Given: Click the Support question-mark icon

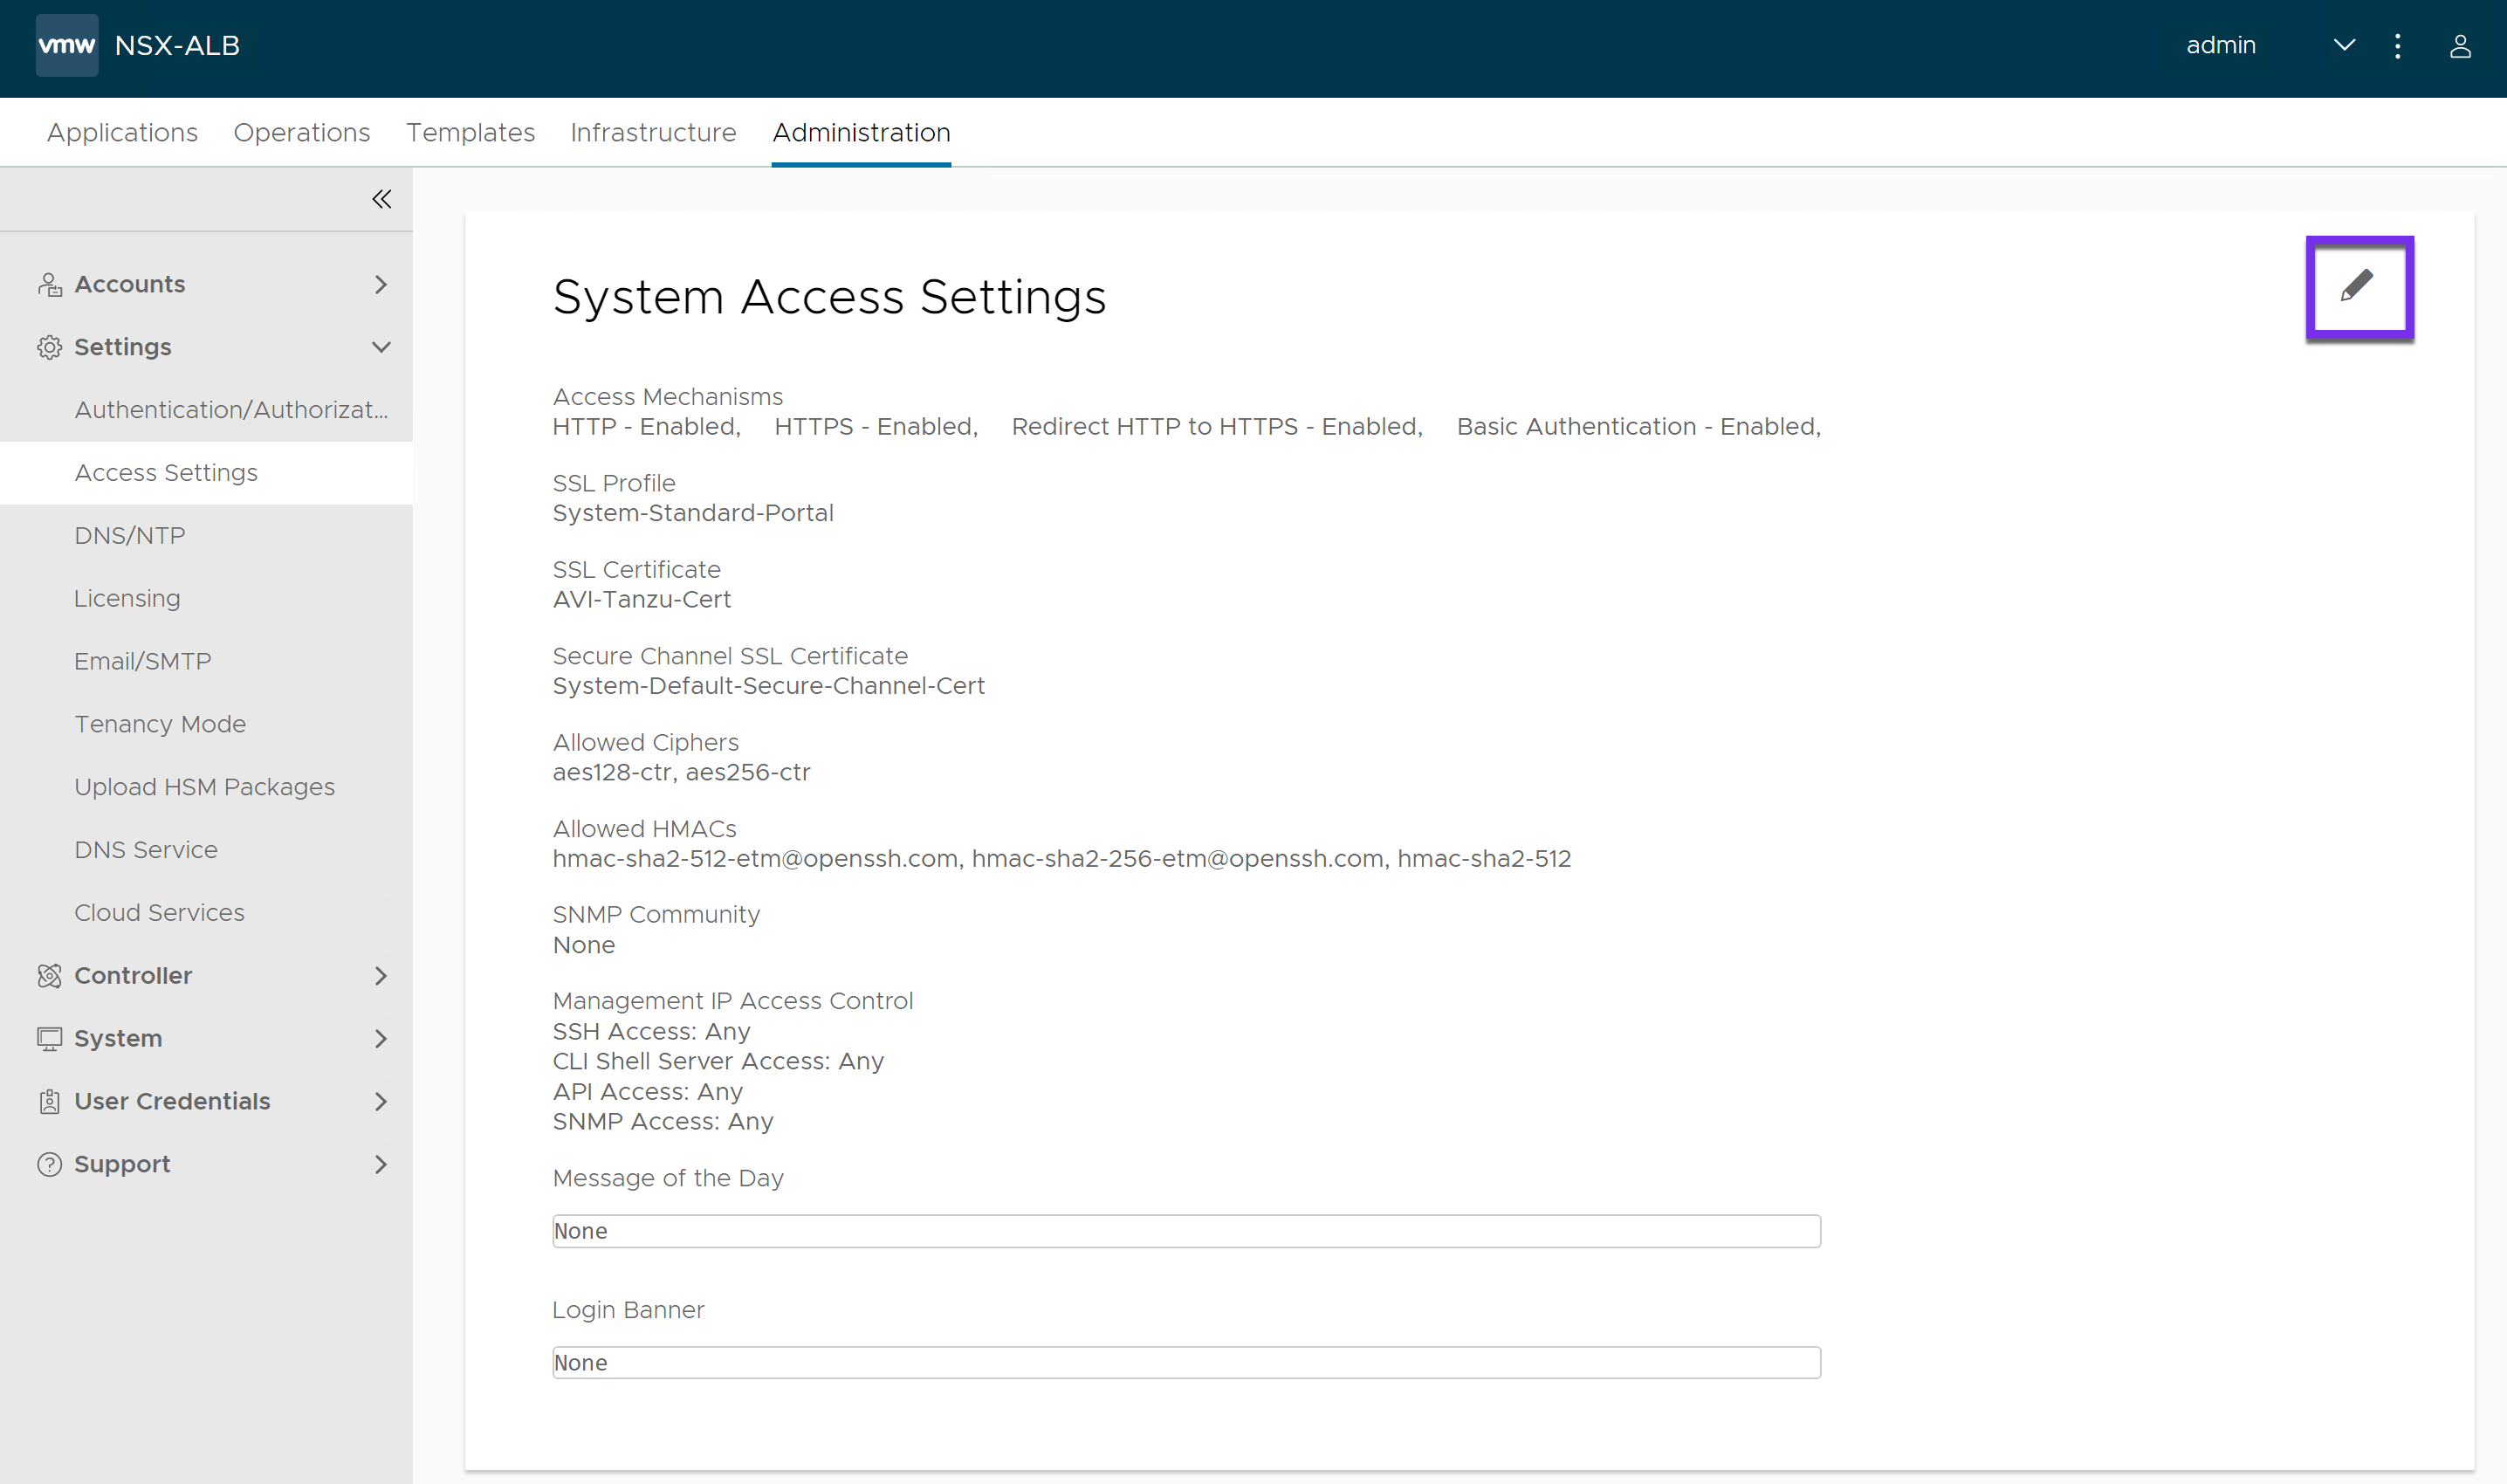Looking at the screenshot, I should 49,1164.
